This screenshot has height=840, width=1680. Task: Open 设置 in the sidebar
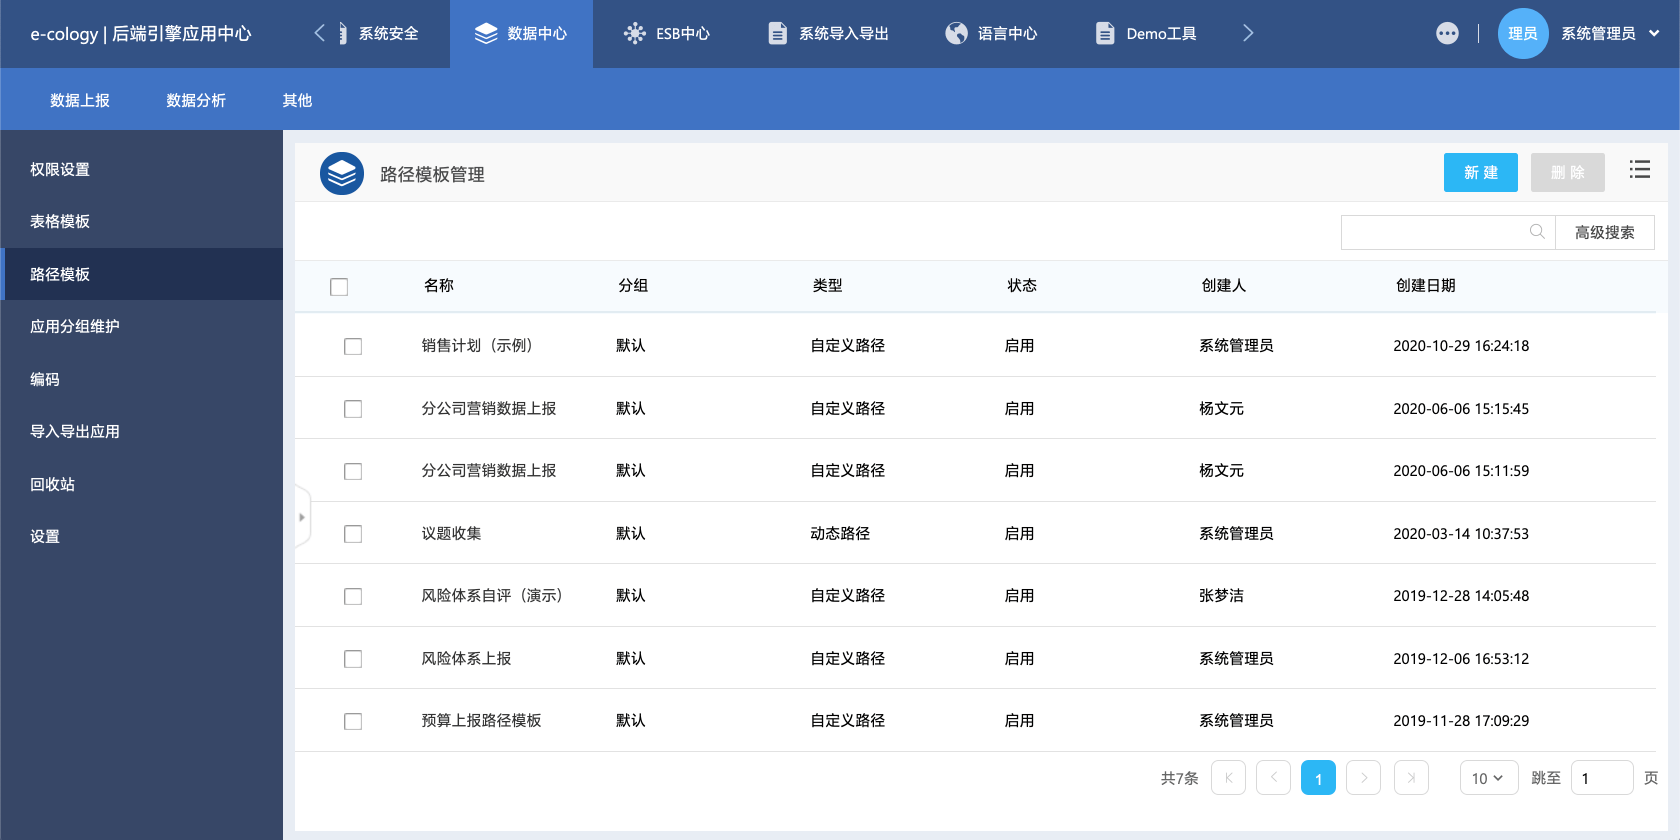pyautogui.click(x=141, y=536)
